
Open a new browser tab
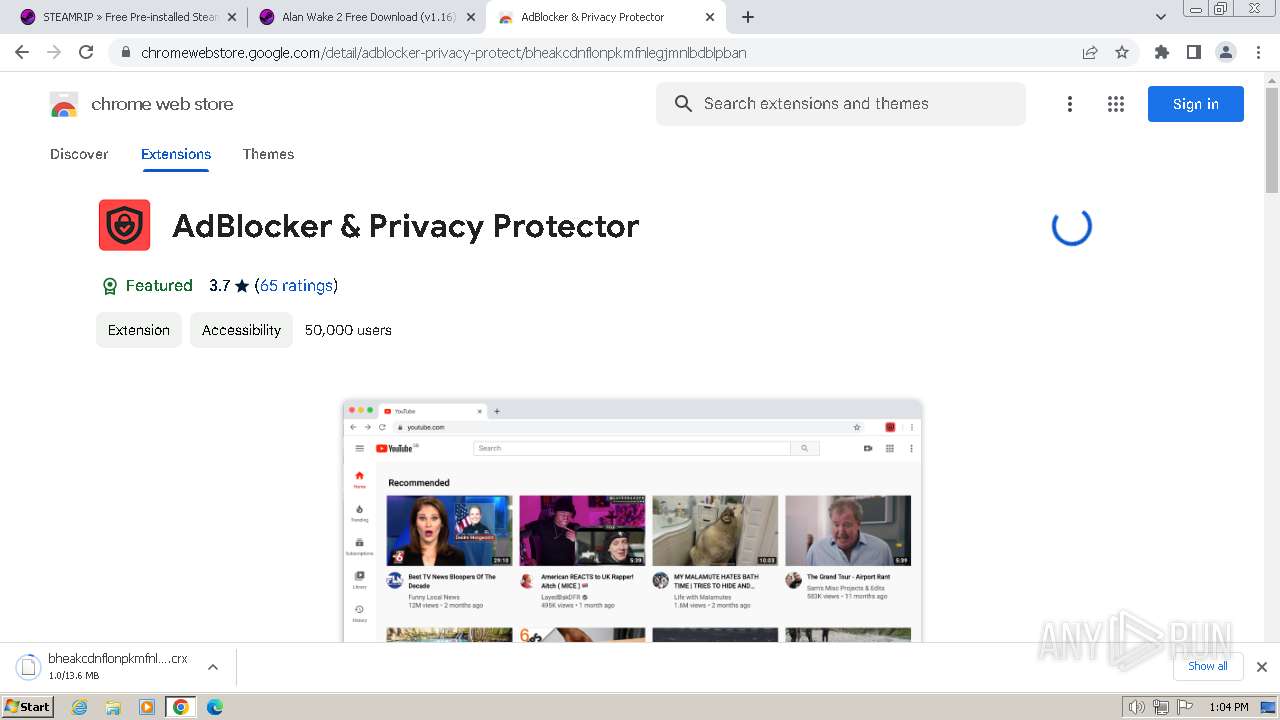pyautogui.click(x=747, y=17)
